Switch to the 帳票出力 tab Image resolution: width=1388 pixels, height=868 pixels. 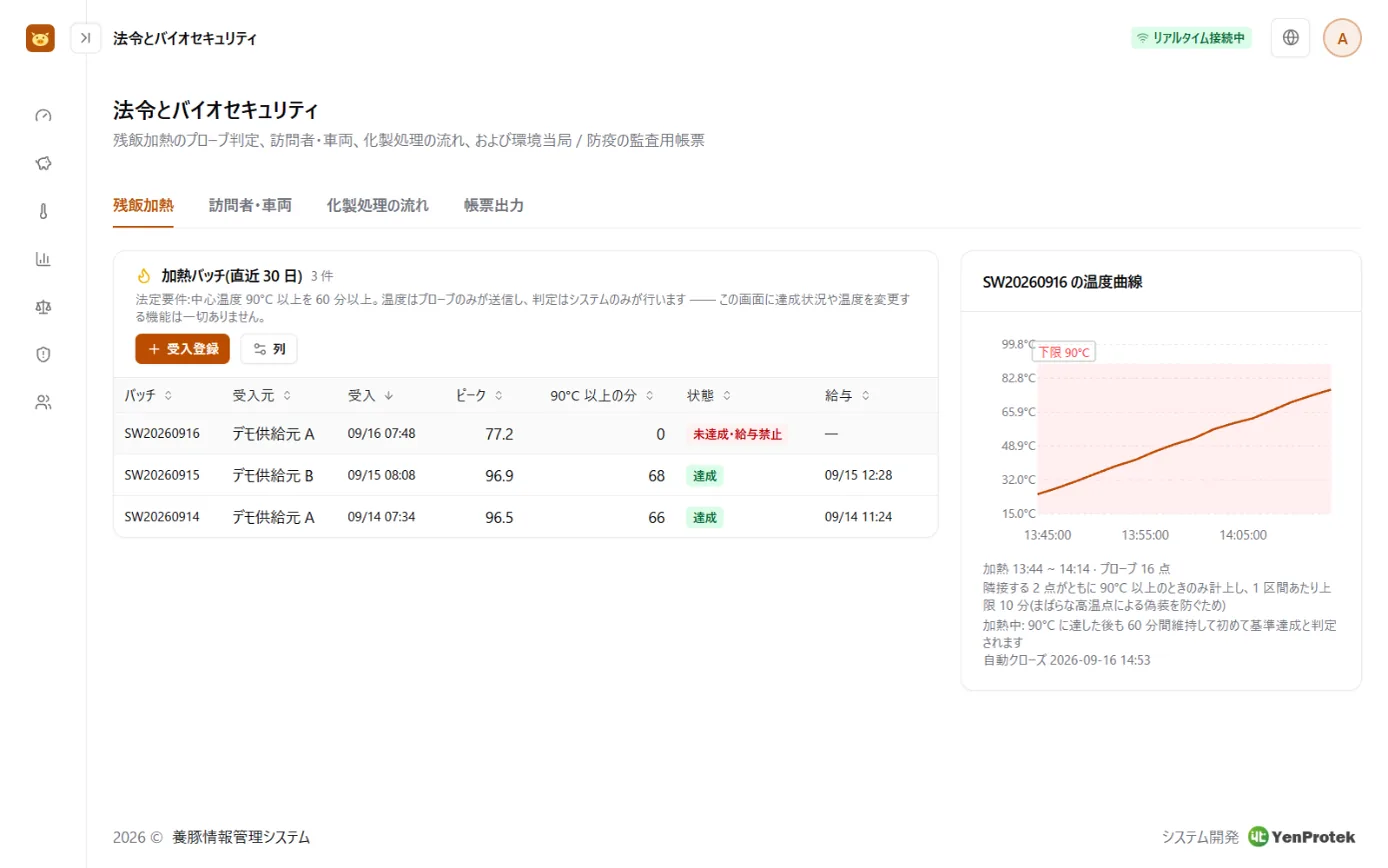(494, 205)
